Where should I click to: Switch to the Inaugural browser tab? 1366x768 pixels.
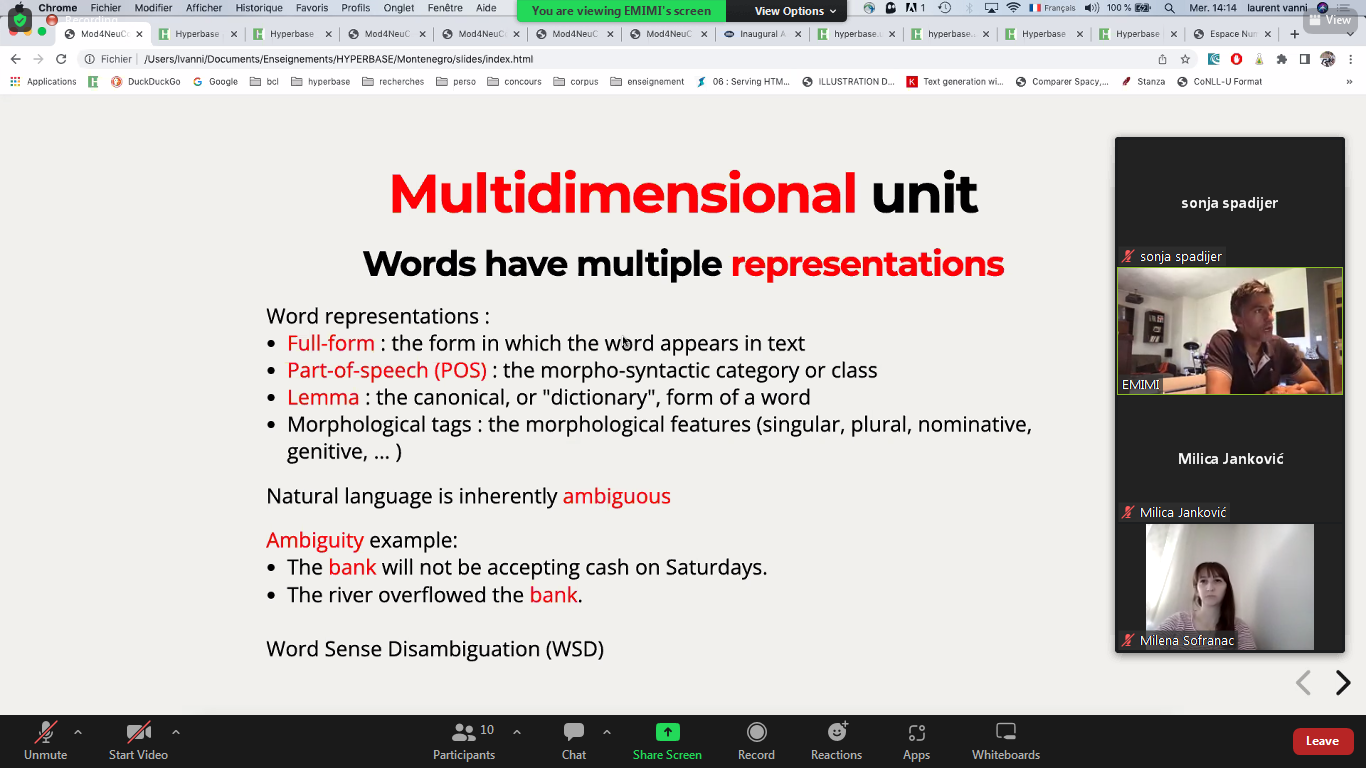coord(760,34)
